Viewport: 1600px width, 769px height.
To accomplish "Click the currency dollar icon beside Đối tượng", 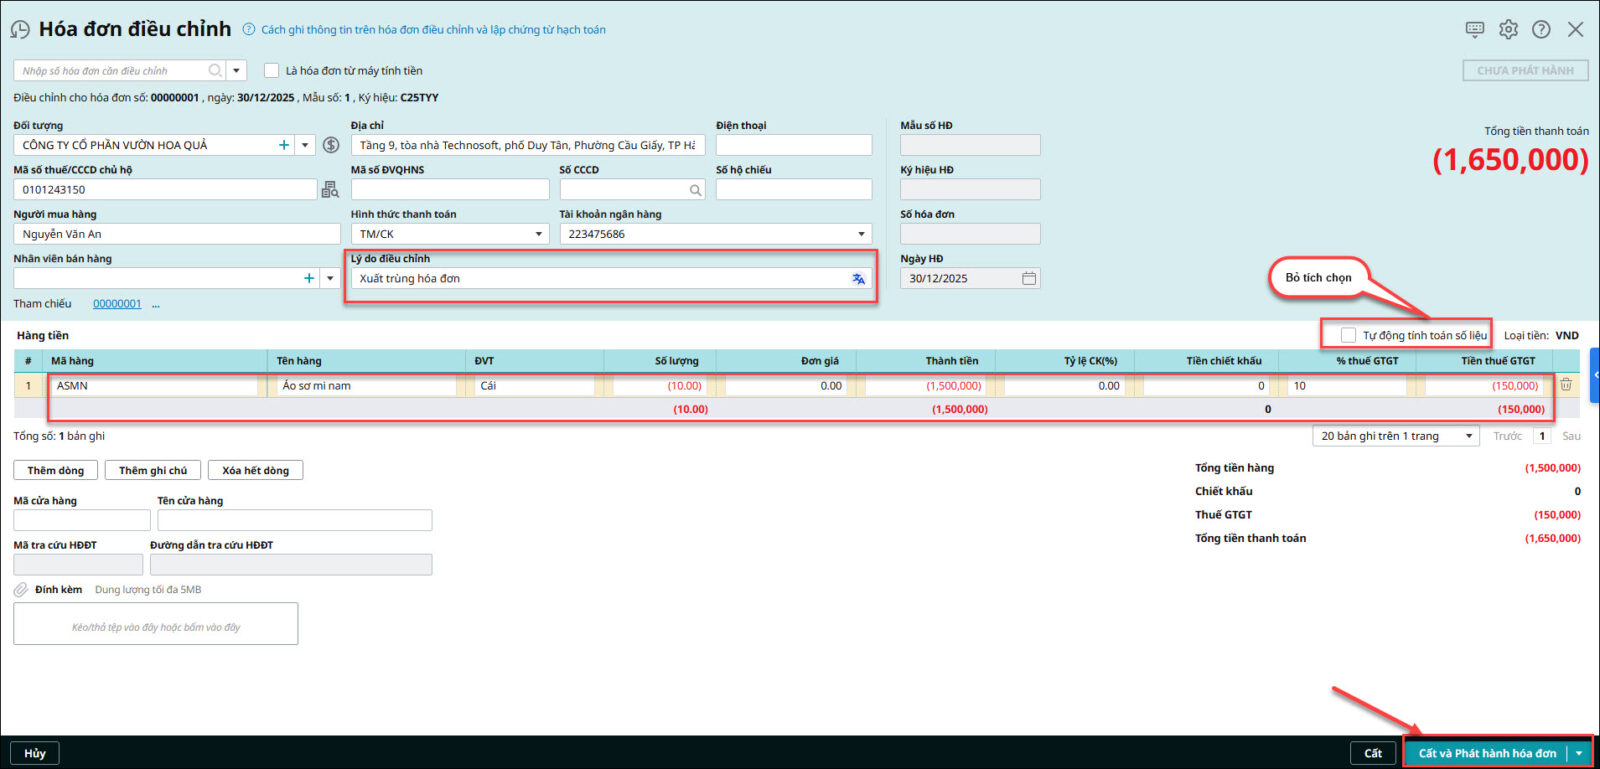I will (x=331, y=145).
